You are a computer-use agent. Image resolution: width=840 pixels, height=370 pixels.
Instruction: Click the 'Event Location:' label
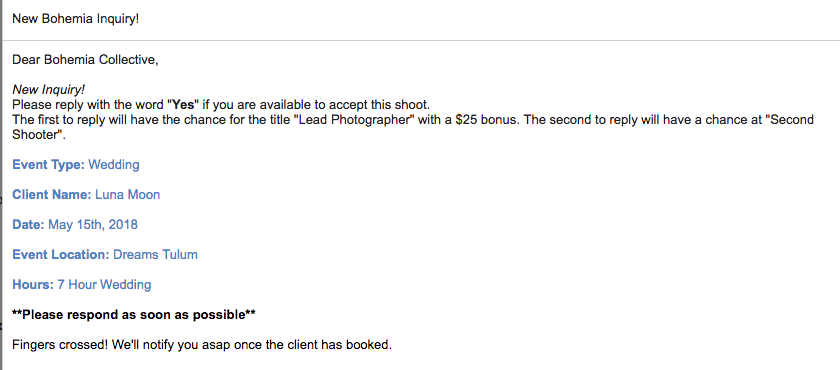tap(61, 255)
